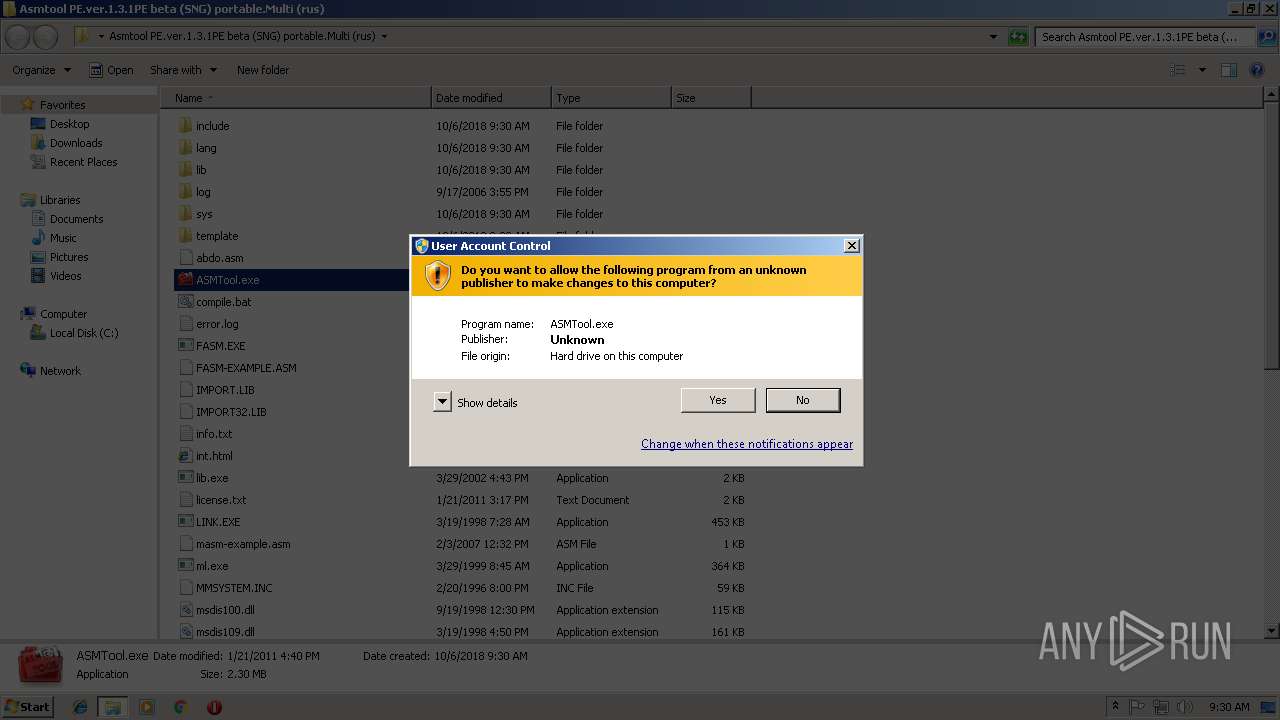Sort by the Name column header
The width and height of the screenshot is (1280, 720).
click(x=296, y=98)
